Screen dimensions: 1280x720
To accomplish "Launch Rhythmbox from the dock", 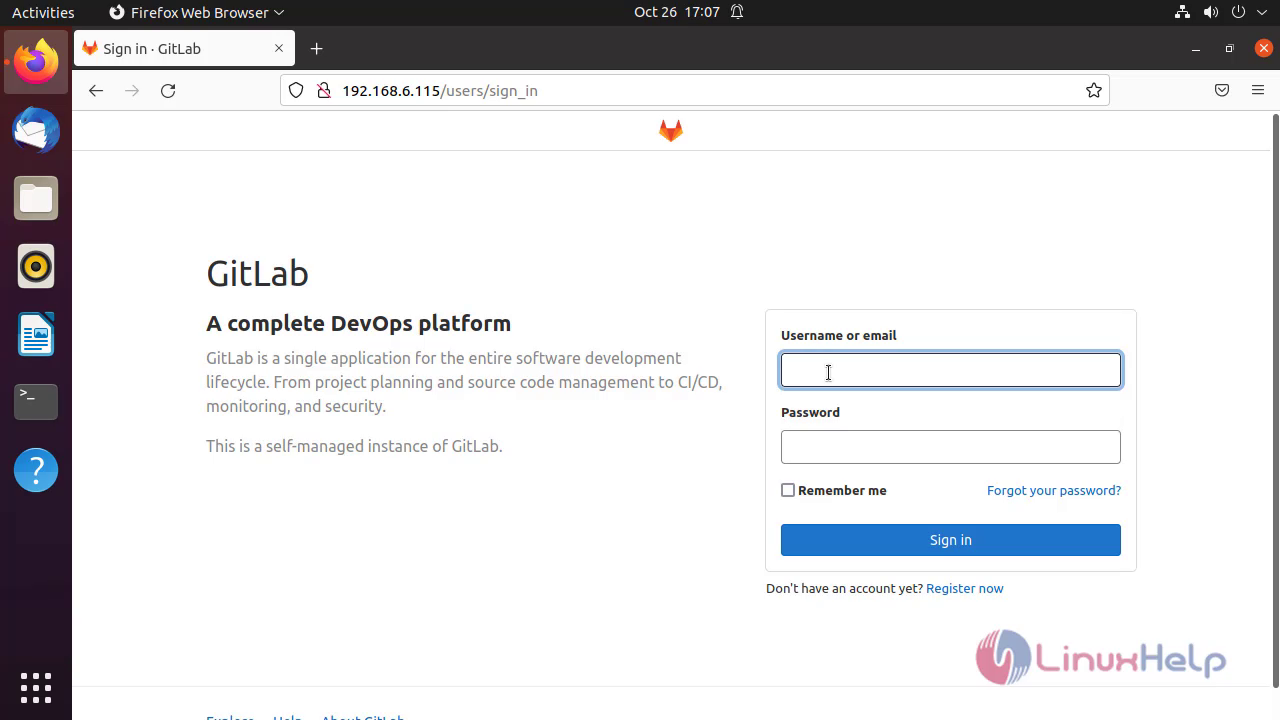I will (x=36, y=266).
